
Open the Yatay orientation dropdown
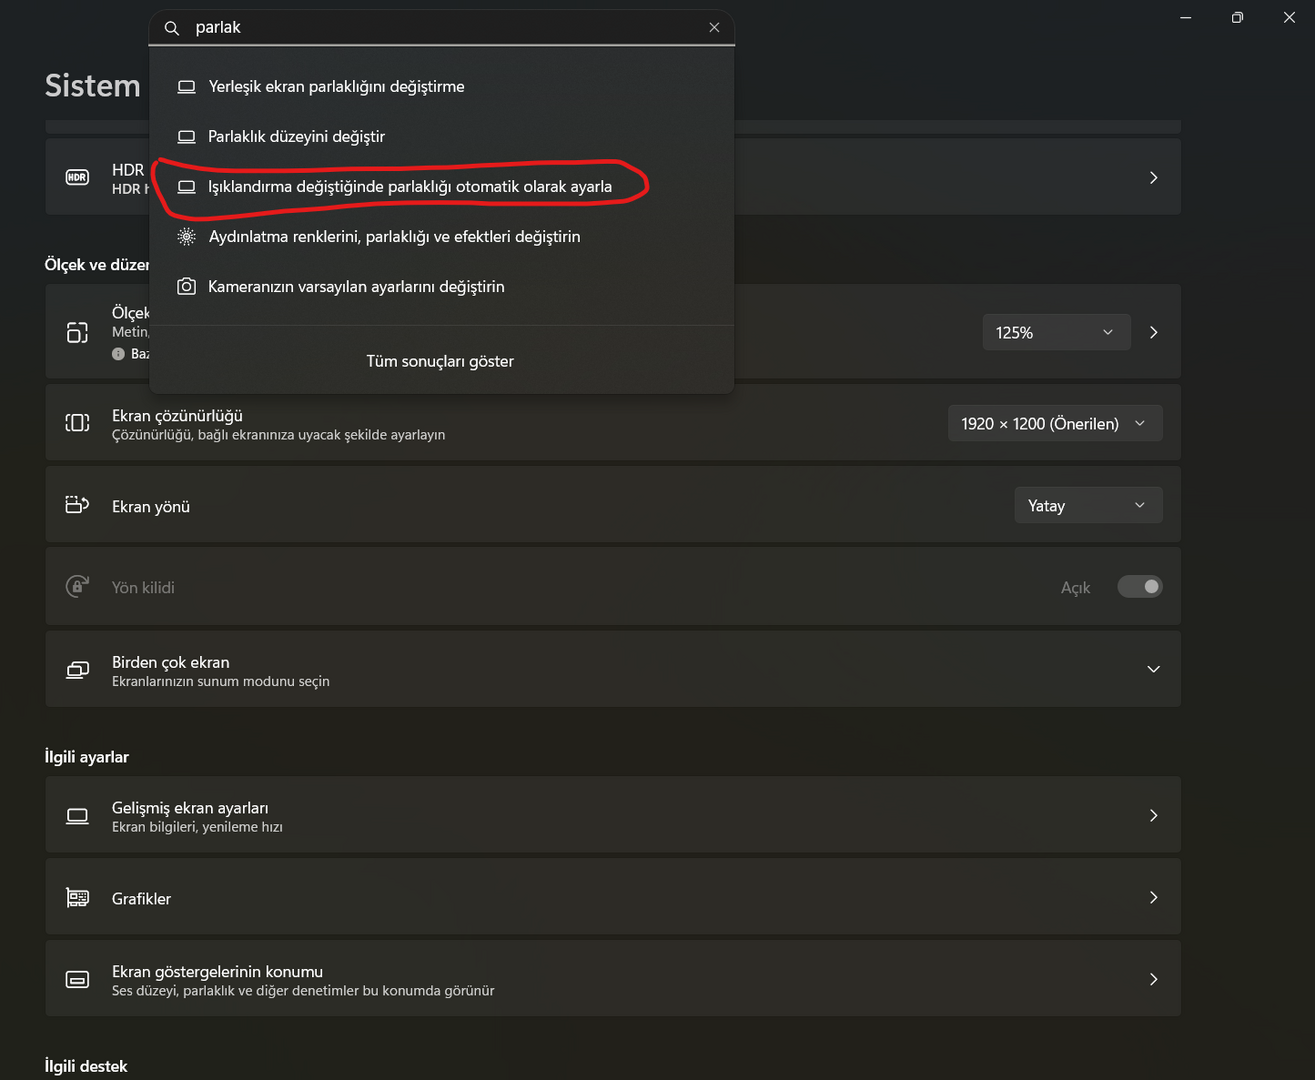coord(1087,506)
